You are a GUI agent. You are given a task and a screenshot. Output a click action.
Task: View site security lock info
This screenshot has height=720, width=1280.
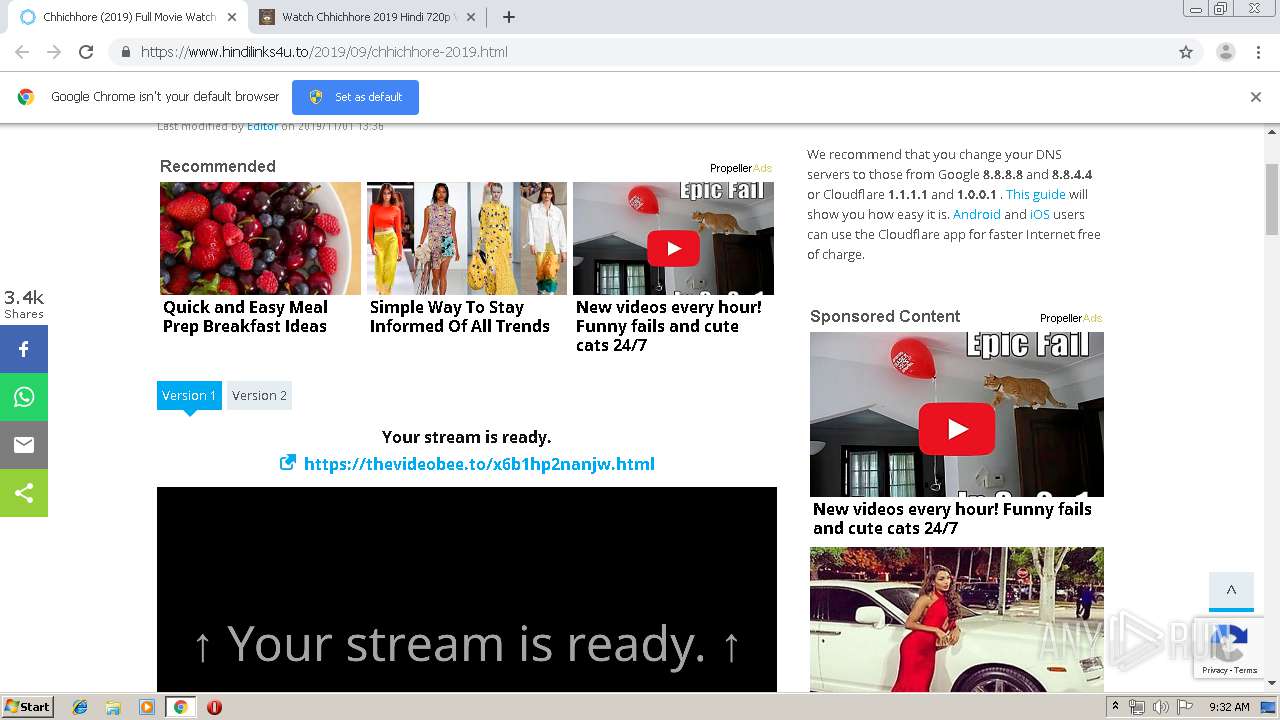click(125, 52)
